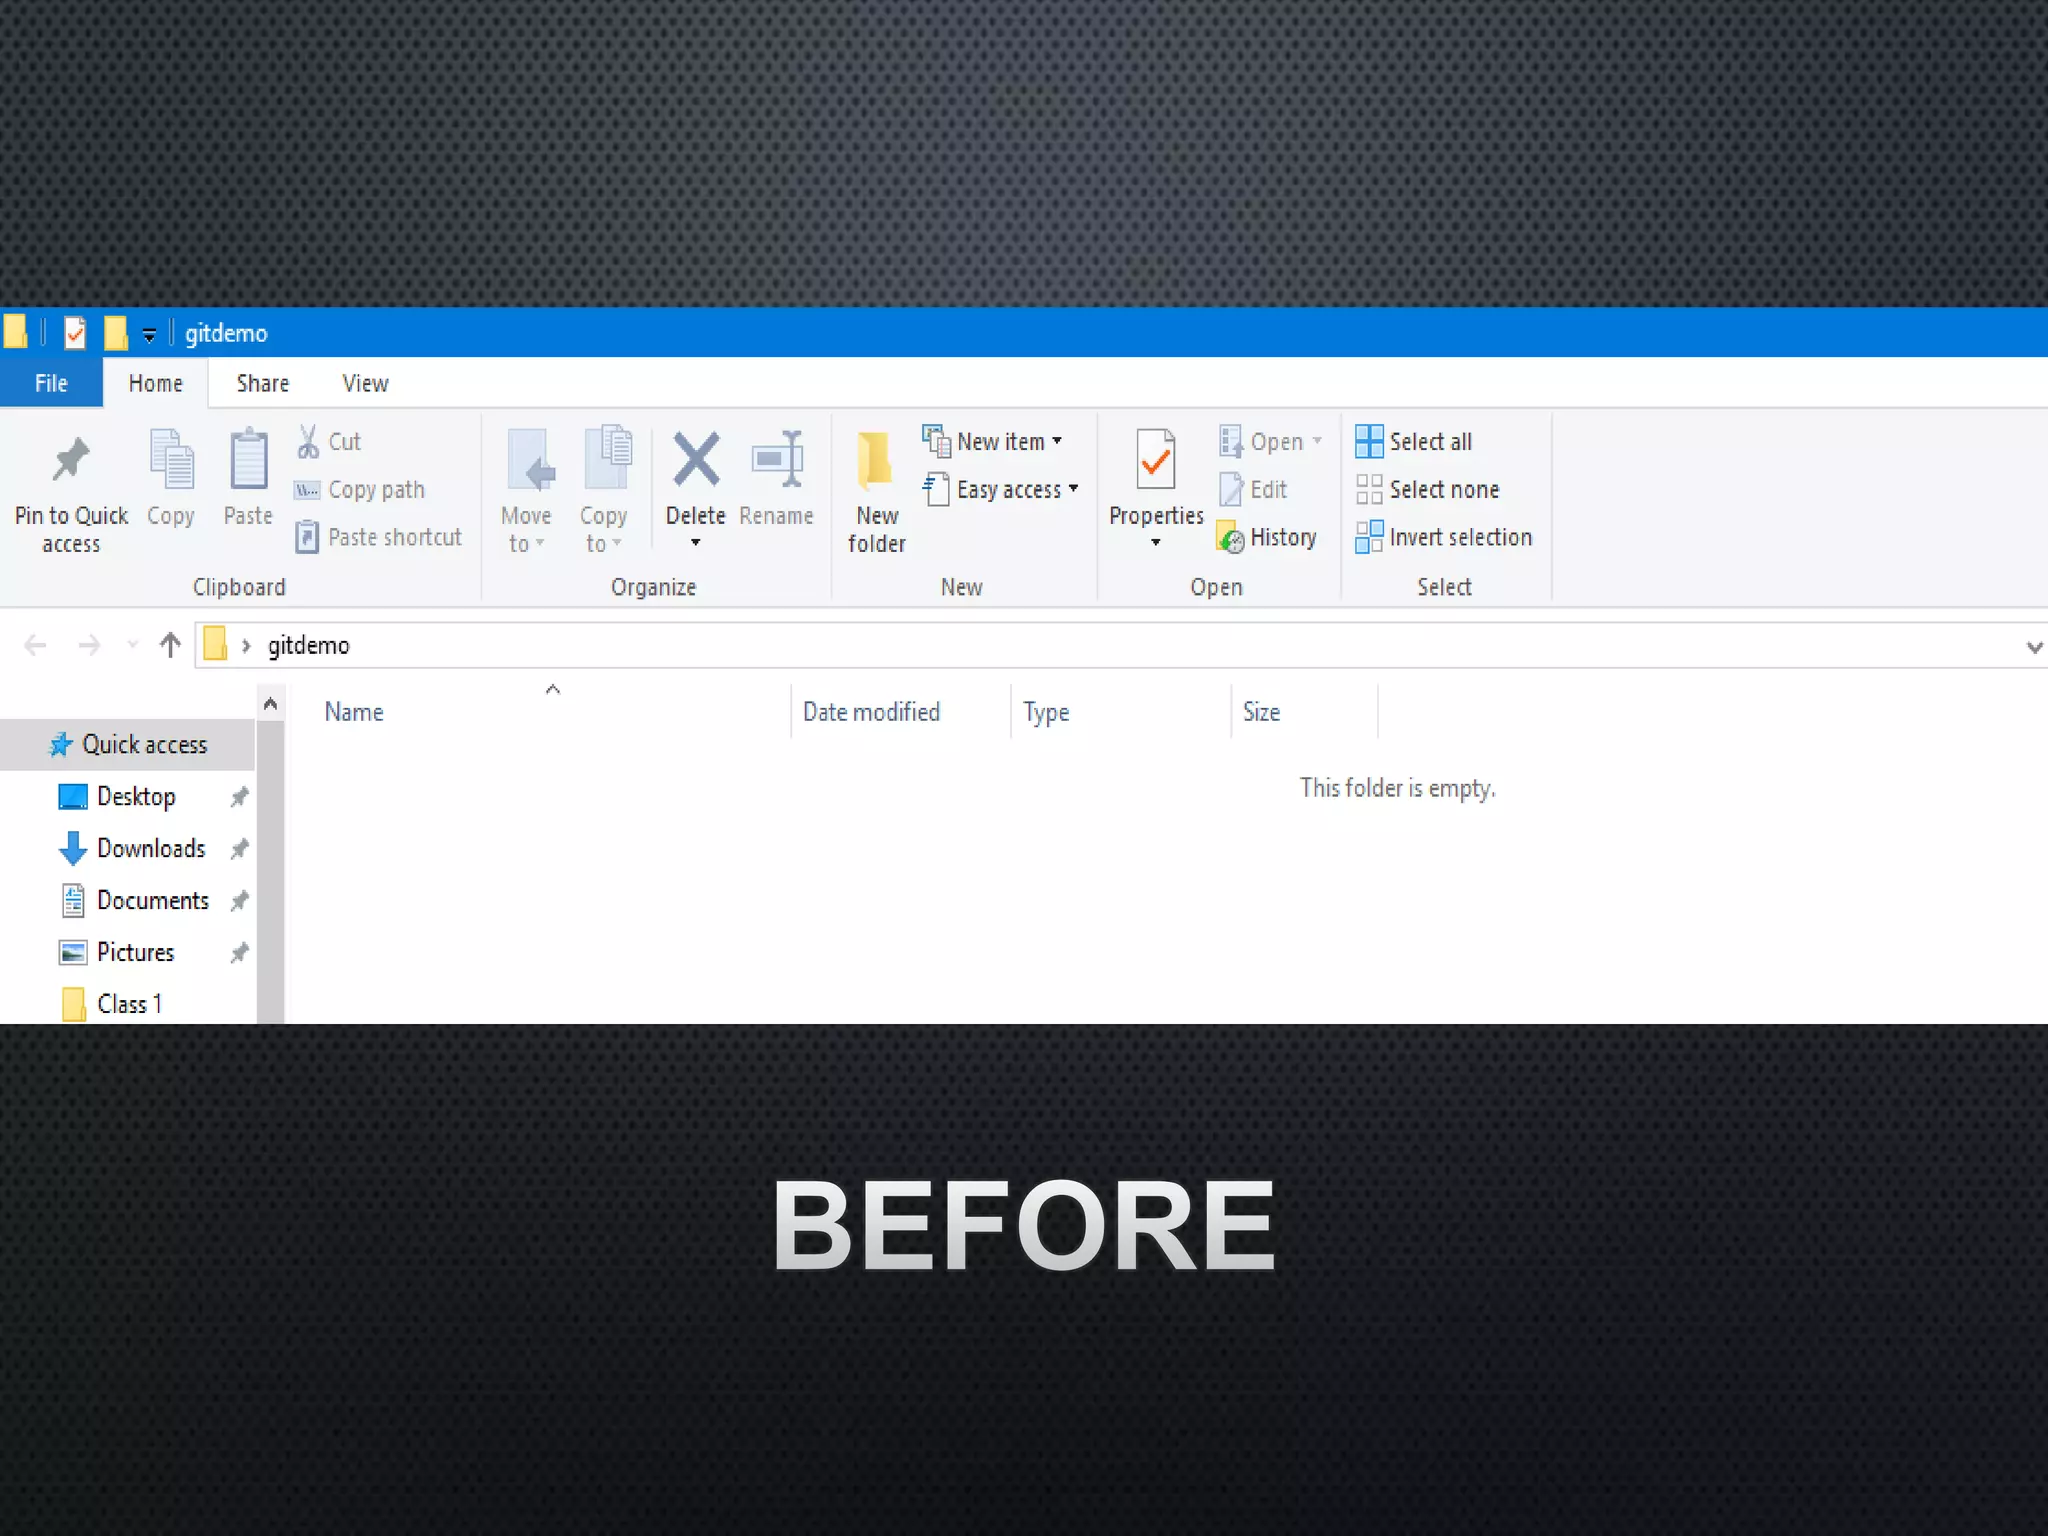Click the up arrow navigation button
This screenshot has height=1536, width=2048.
(170, 646)
